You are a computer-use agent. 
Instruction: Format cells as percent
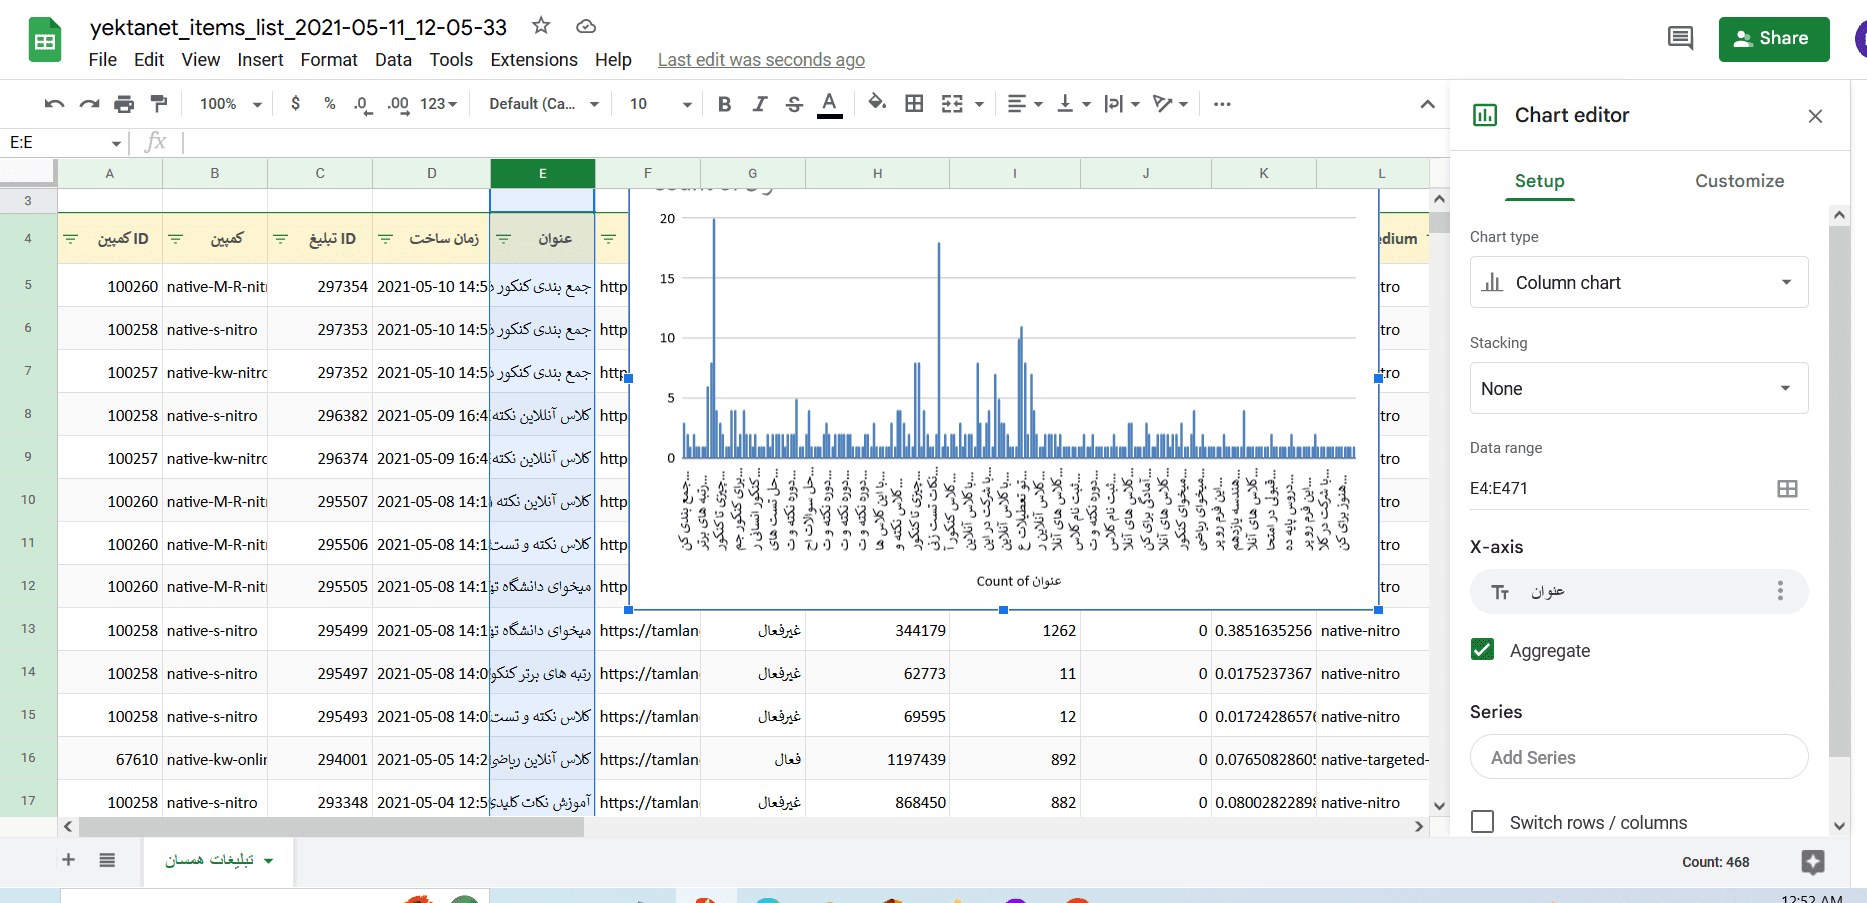(x=330, y=104)
